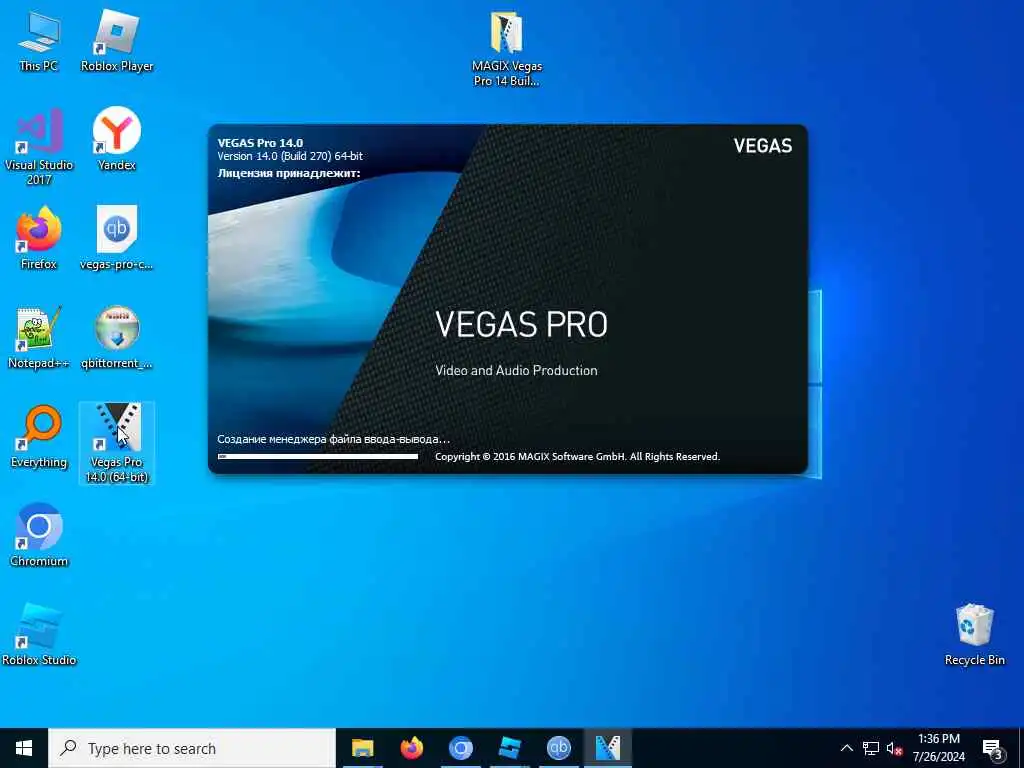Click the Vegas Pro taskbar button
This screenshot has height=768, width=1024.
[x=607, y=748]
